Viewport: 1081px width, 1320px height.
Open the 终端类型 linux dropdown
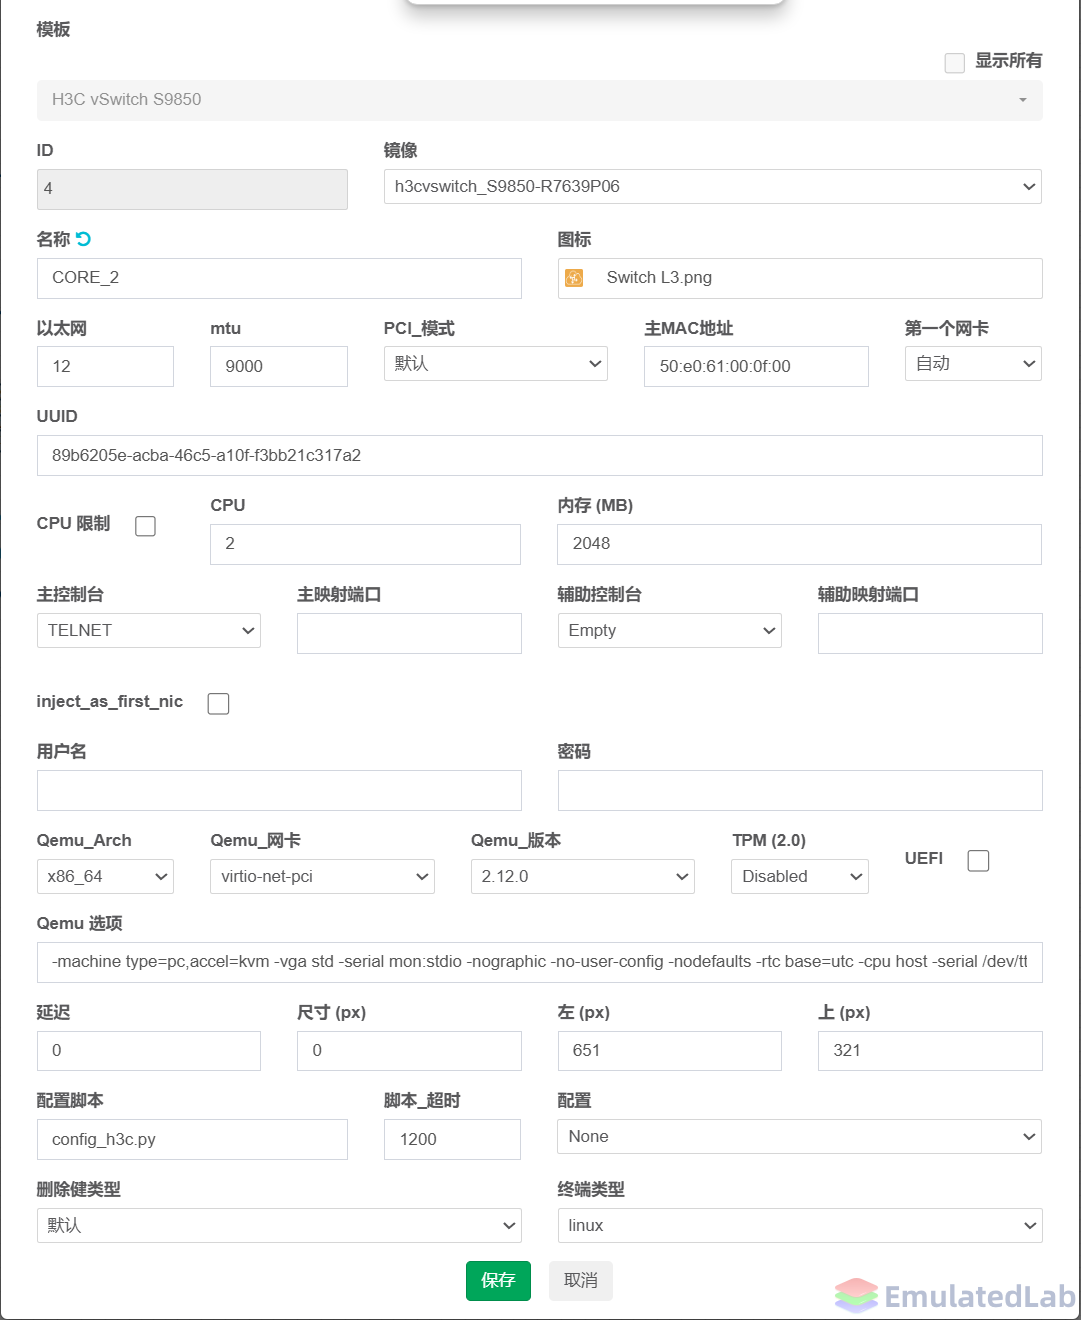tap(800, 1226)
